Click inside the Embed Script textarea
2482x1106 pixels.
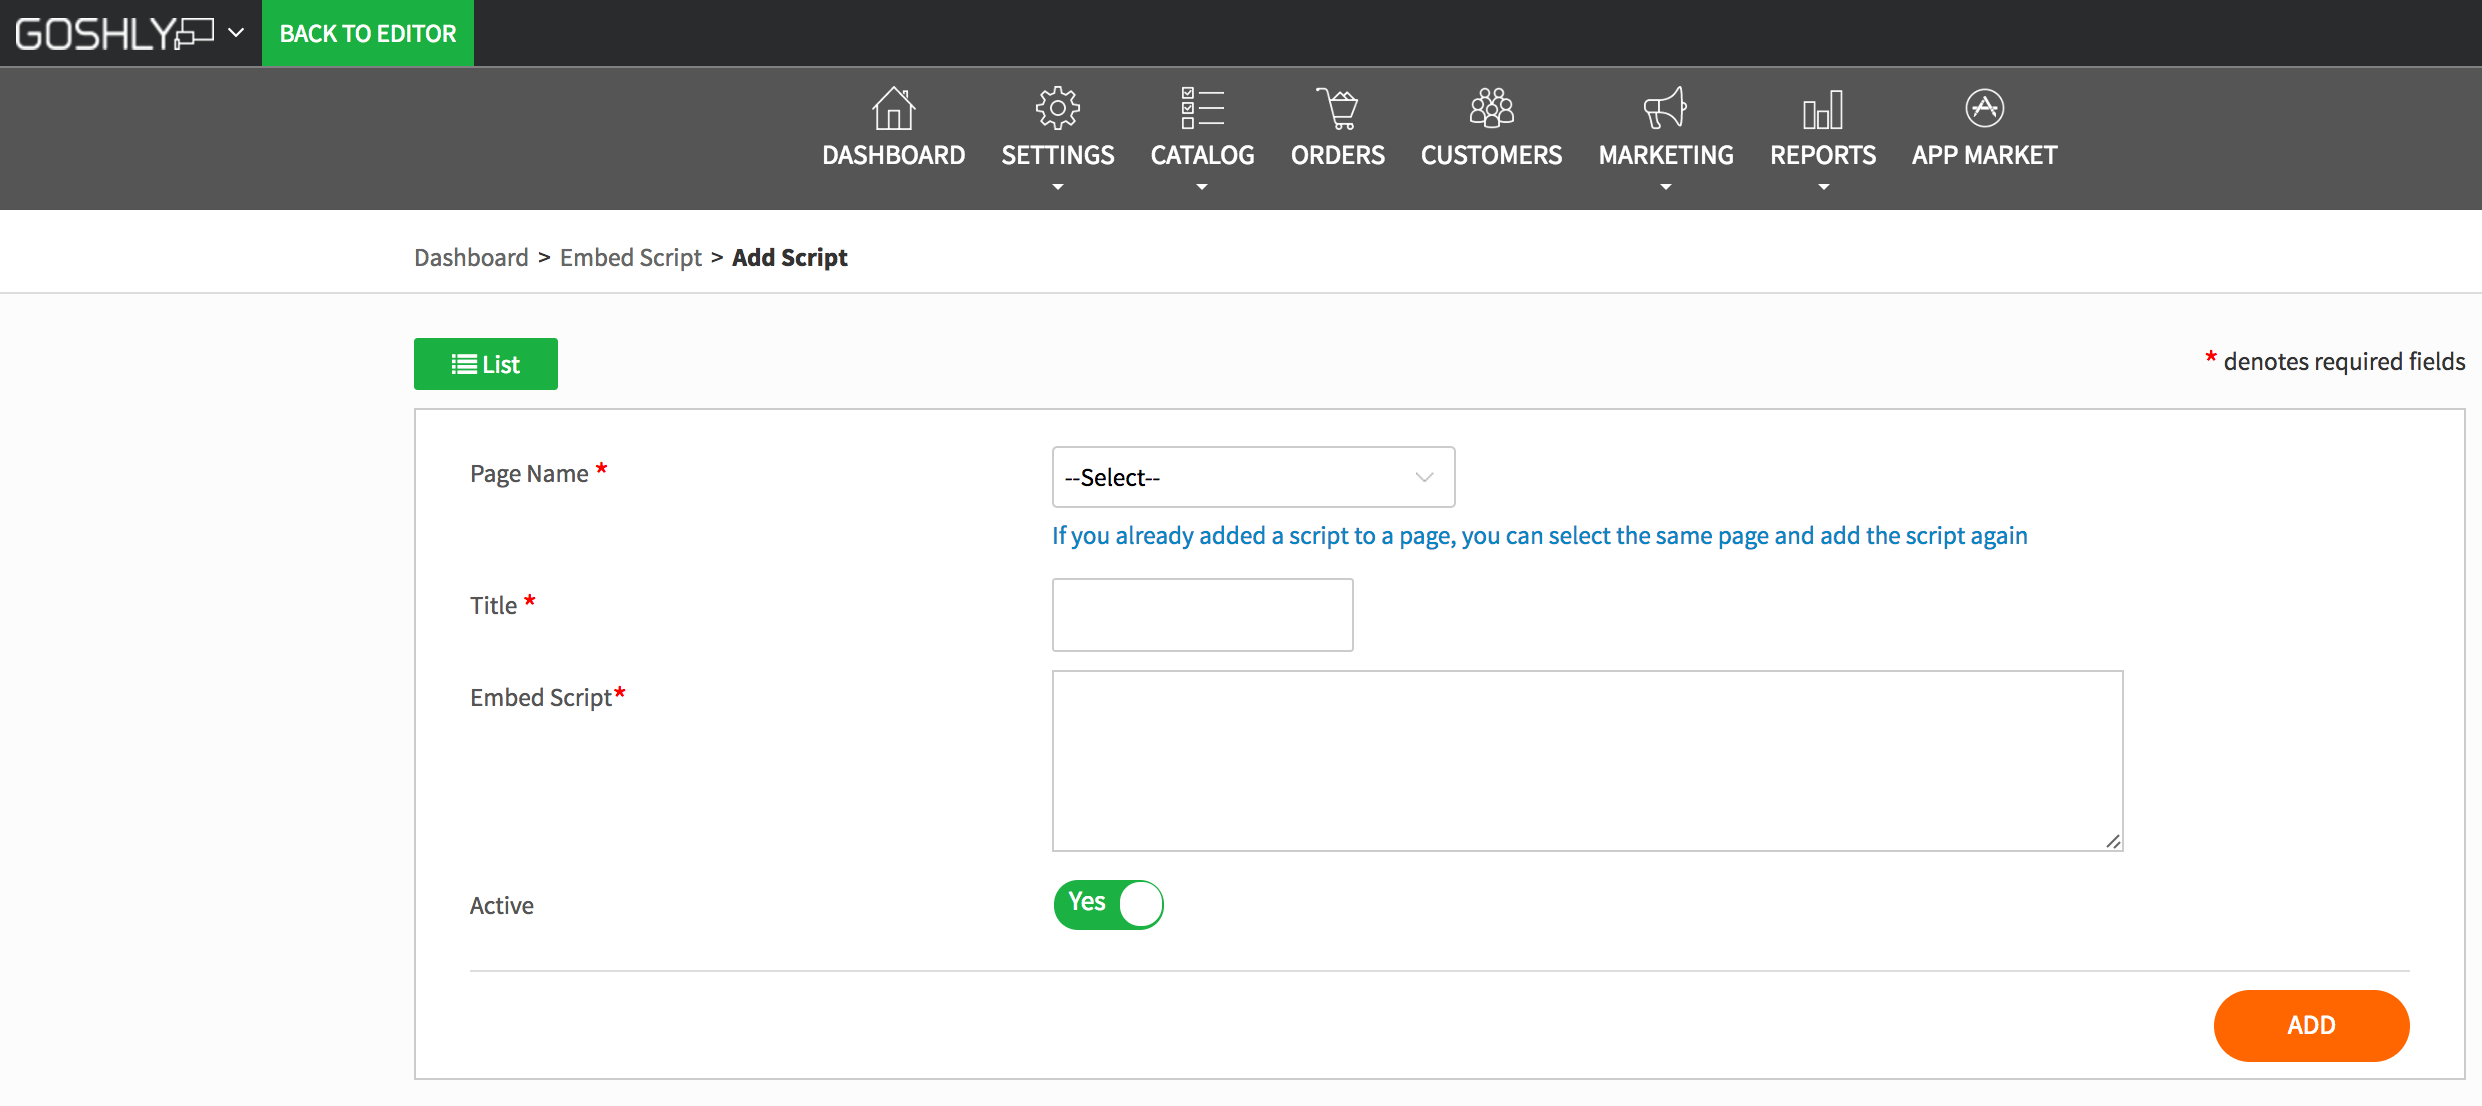click(1586, 760)
